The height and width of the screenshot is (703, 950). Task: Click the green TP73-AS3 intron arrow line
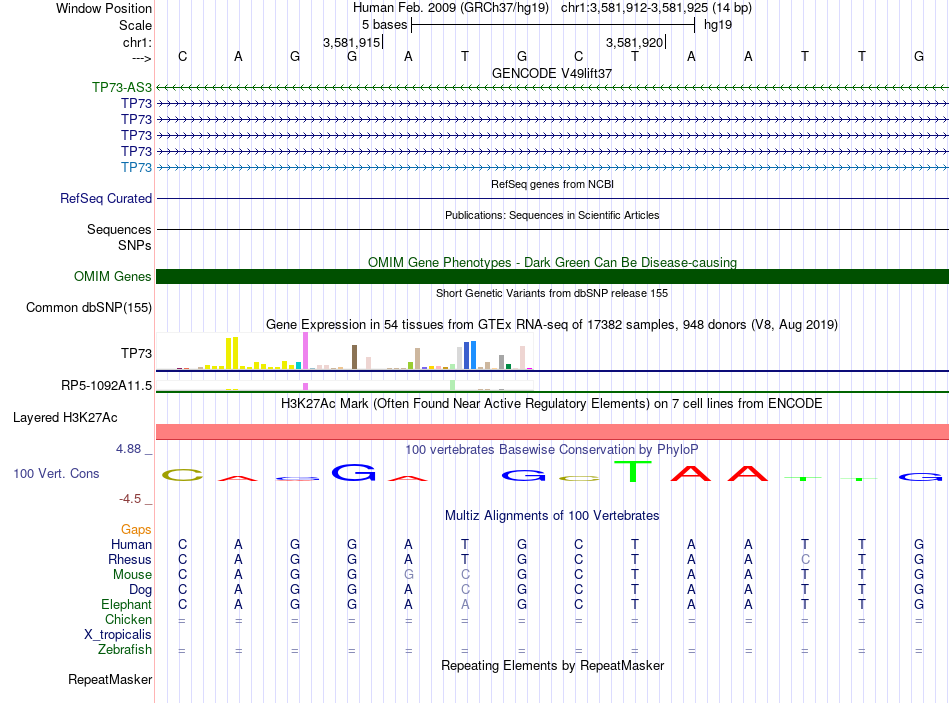pos(552,88)
